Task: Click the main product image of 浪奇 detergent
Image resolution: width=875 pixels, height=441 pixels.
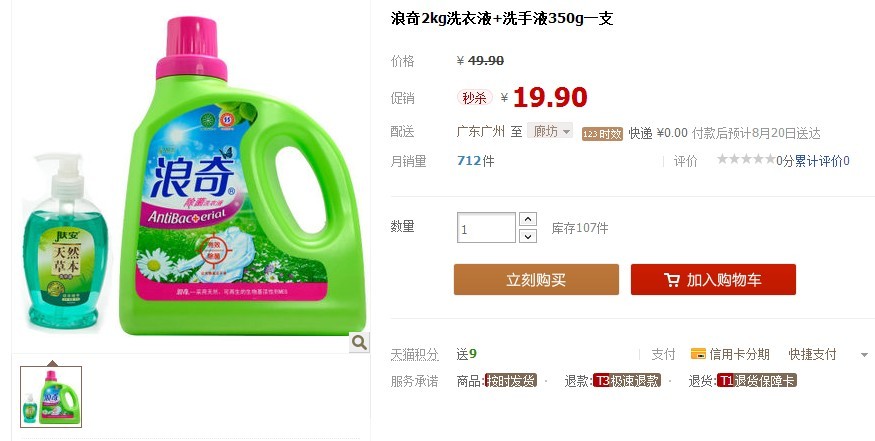Action: (191, 176)
